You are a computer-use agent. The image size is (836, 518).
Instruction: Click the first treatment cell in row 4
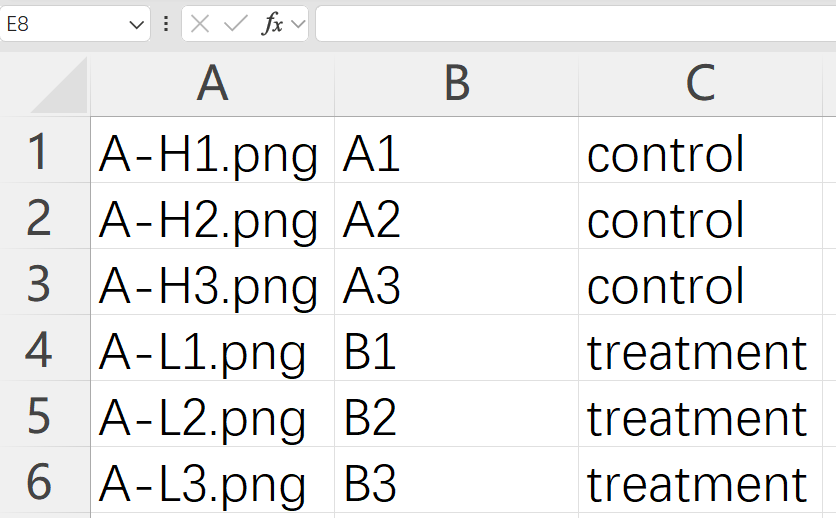click(x=700, y=349)
